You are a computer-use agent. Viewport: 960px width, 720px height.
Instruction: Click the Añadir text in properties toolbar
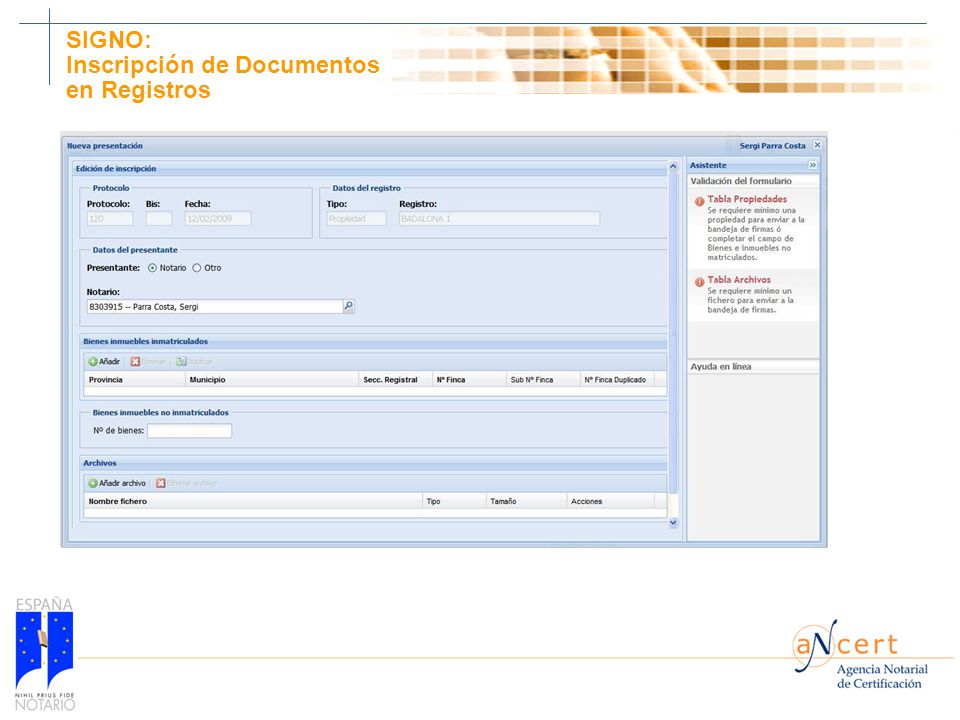click(110, 362)
